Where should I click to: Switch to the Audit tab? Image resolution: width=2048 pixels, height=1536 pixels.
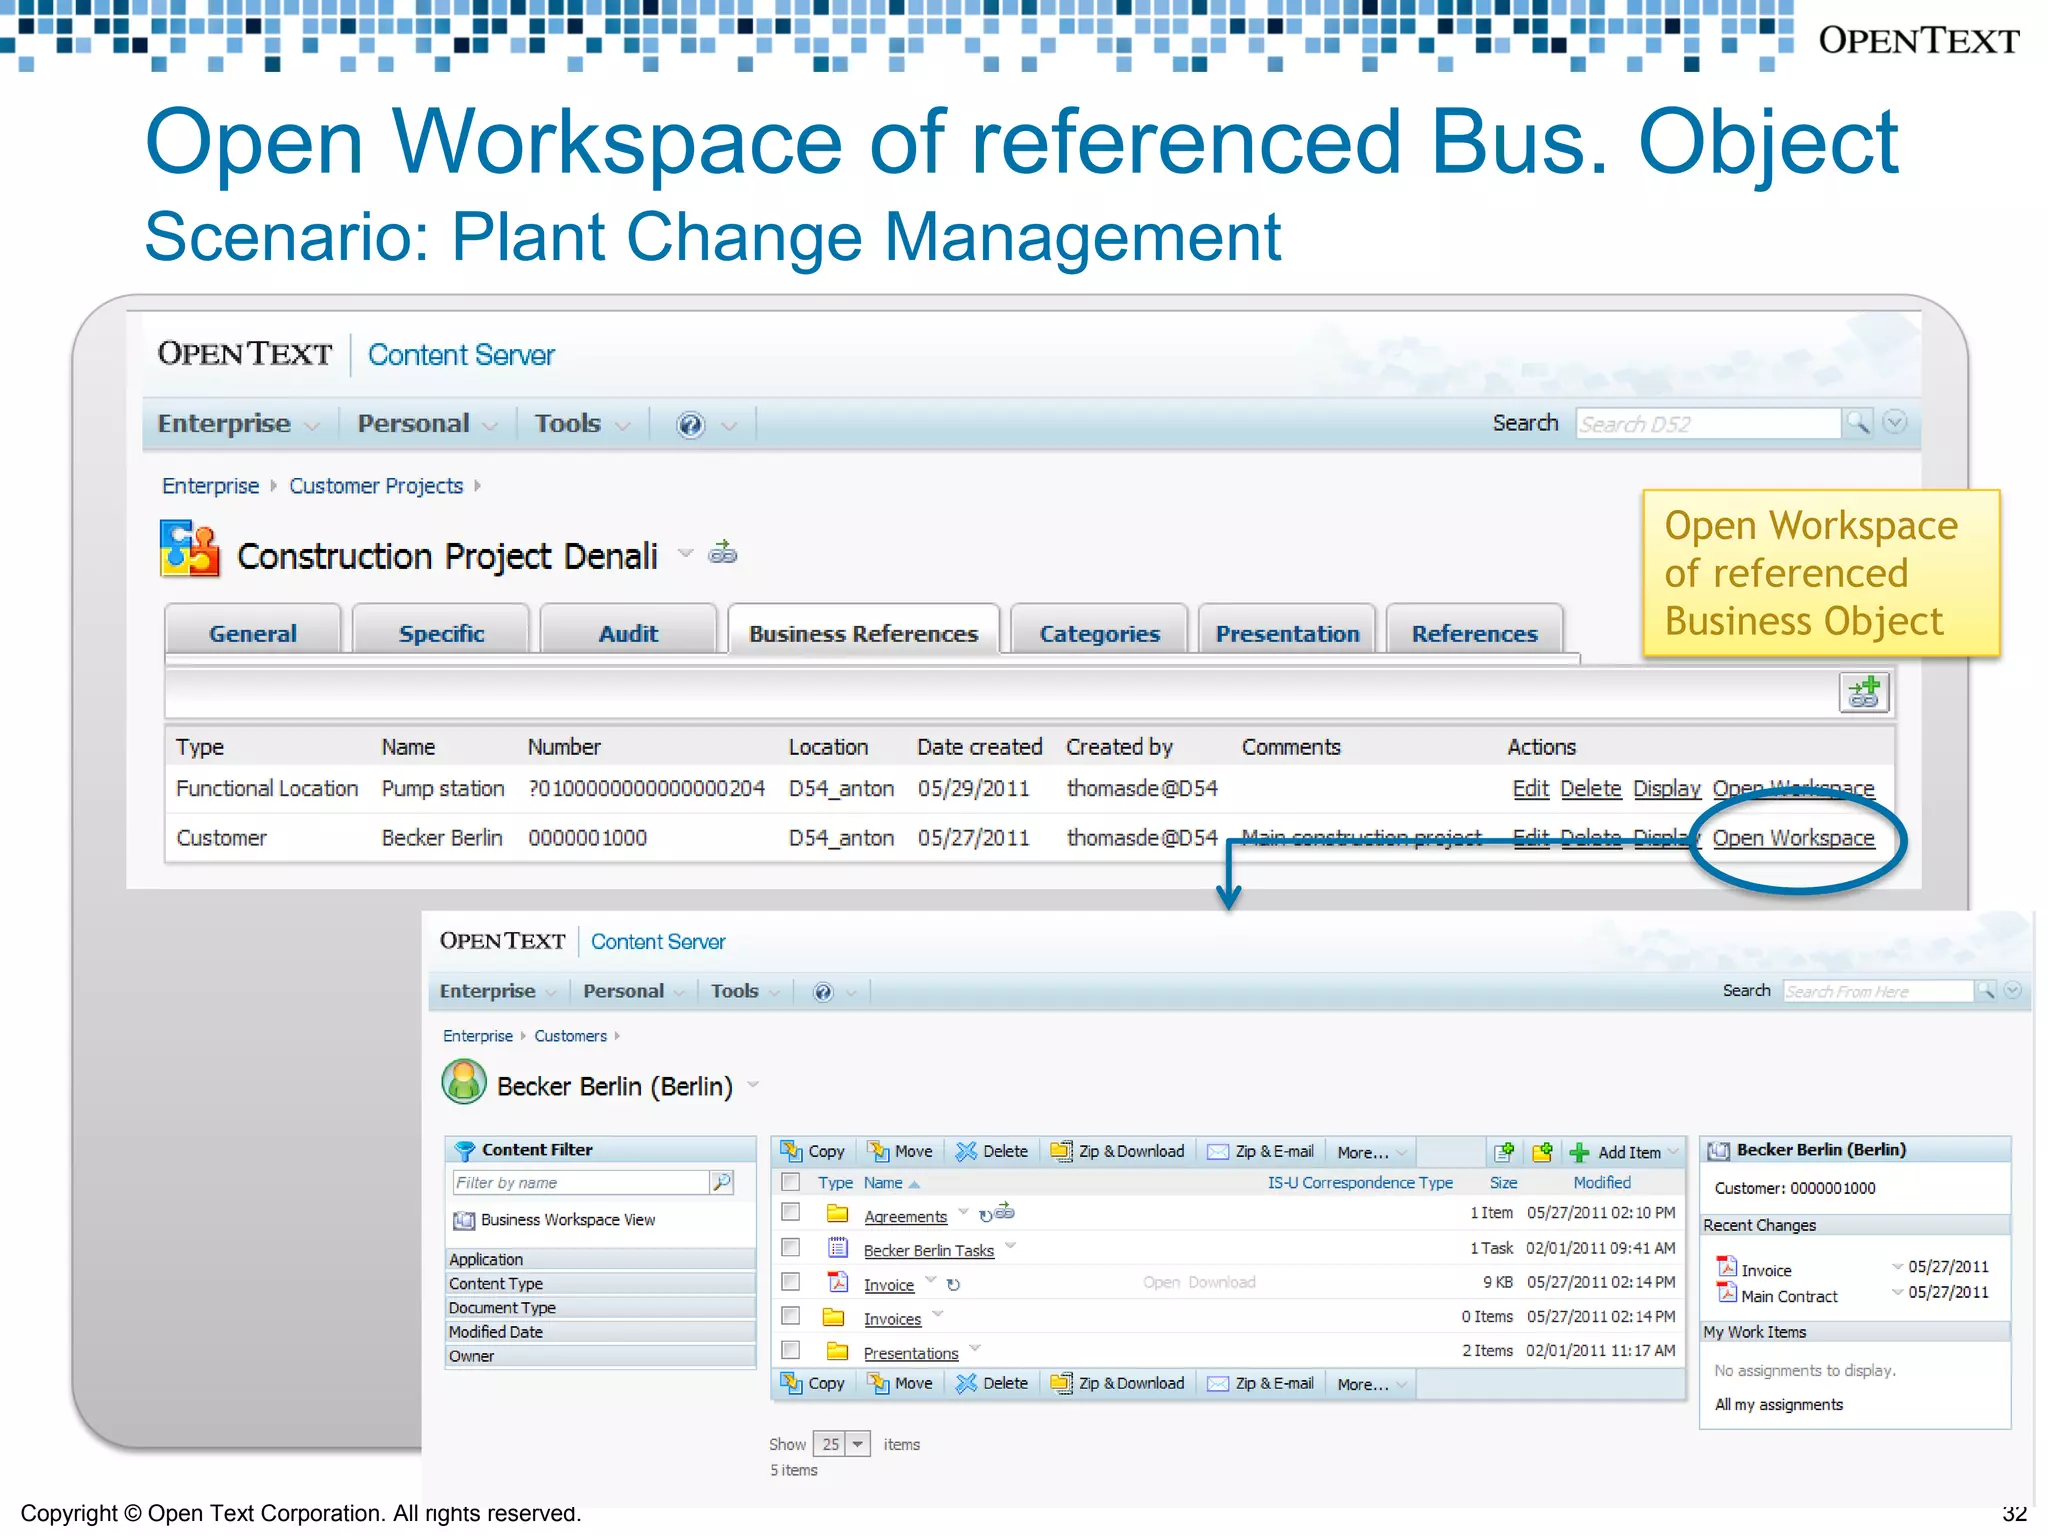pos(628,633)
